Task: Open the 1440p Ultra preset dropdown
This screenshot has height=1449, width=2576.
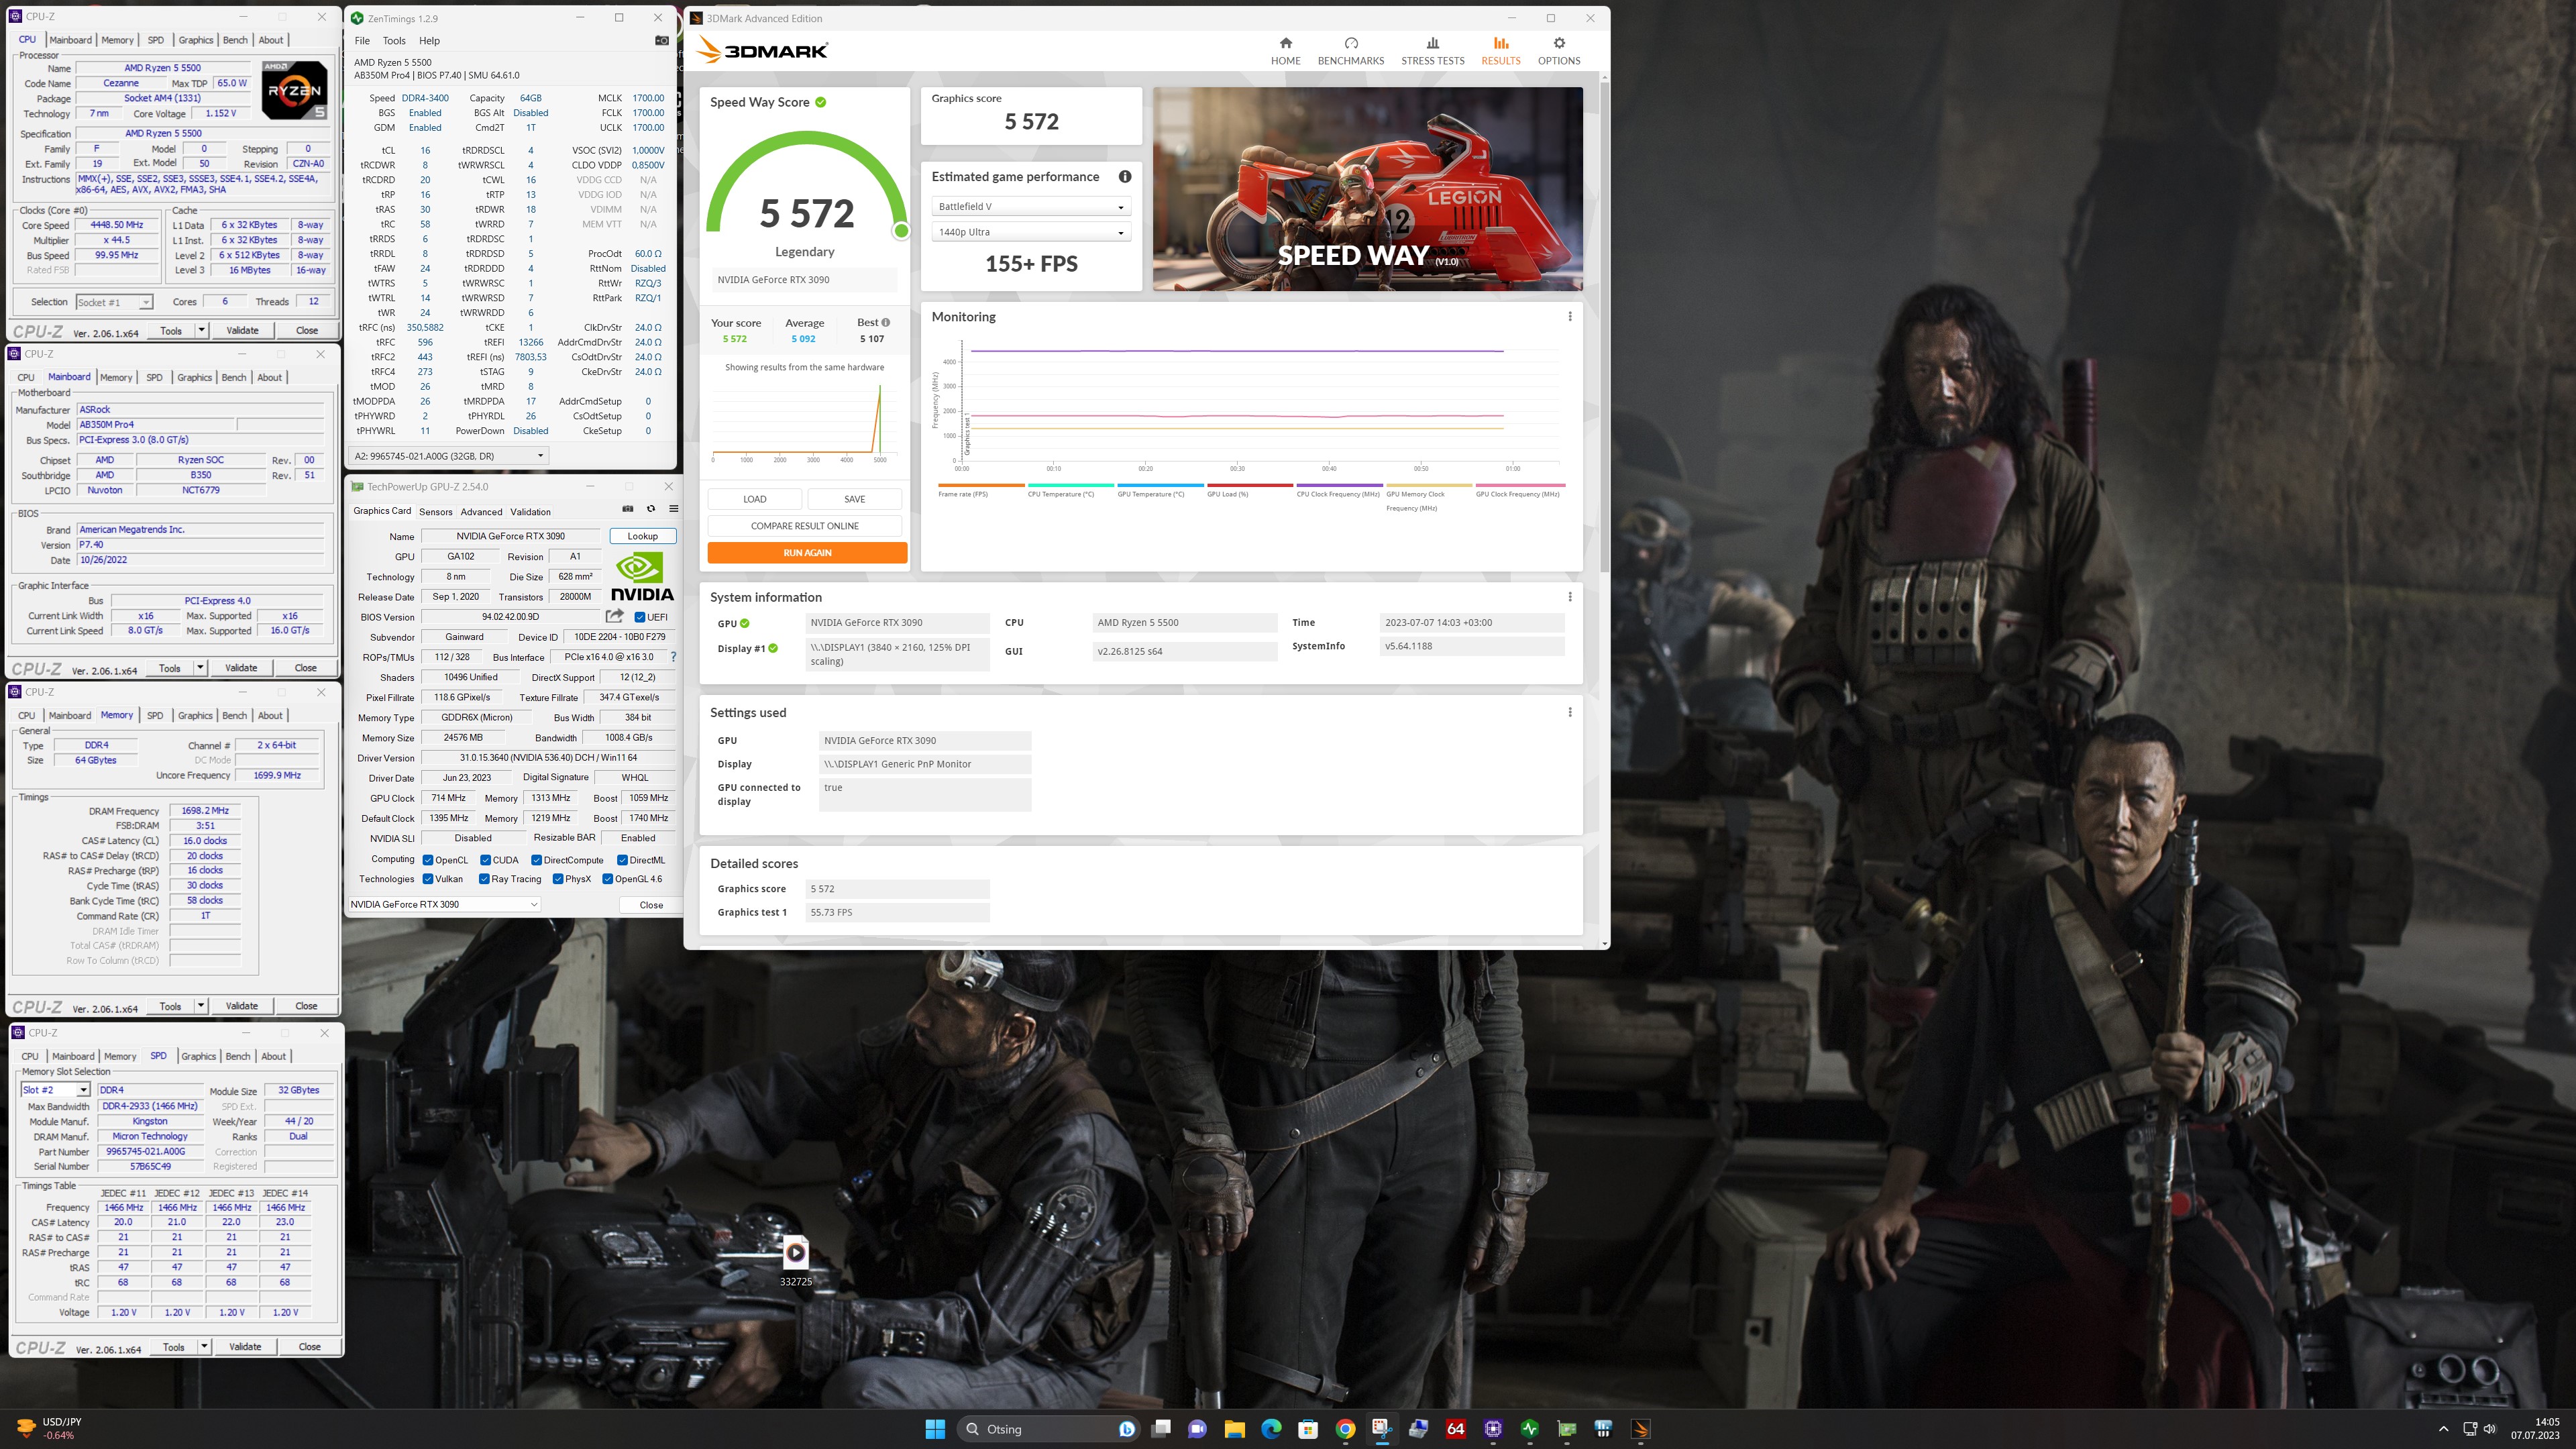Action: tap(1031, 232)
